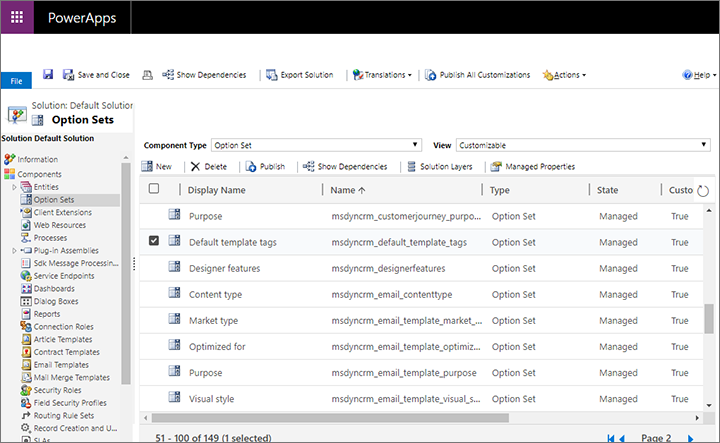
Task: Click the Market type row icon
Action: (x=174, y=319)
